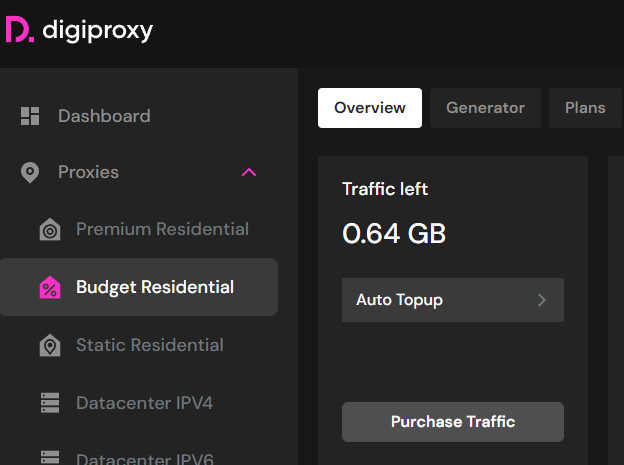The width and height of the screenshot is (624, 465).
Task: Switch to the Overview tab
Action: (370, 108)
